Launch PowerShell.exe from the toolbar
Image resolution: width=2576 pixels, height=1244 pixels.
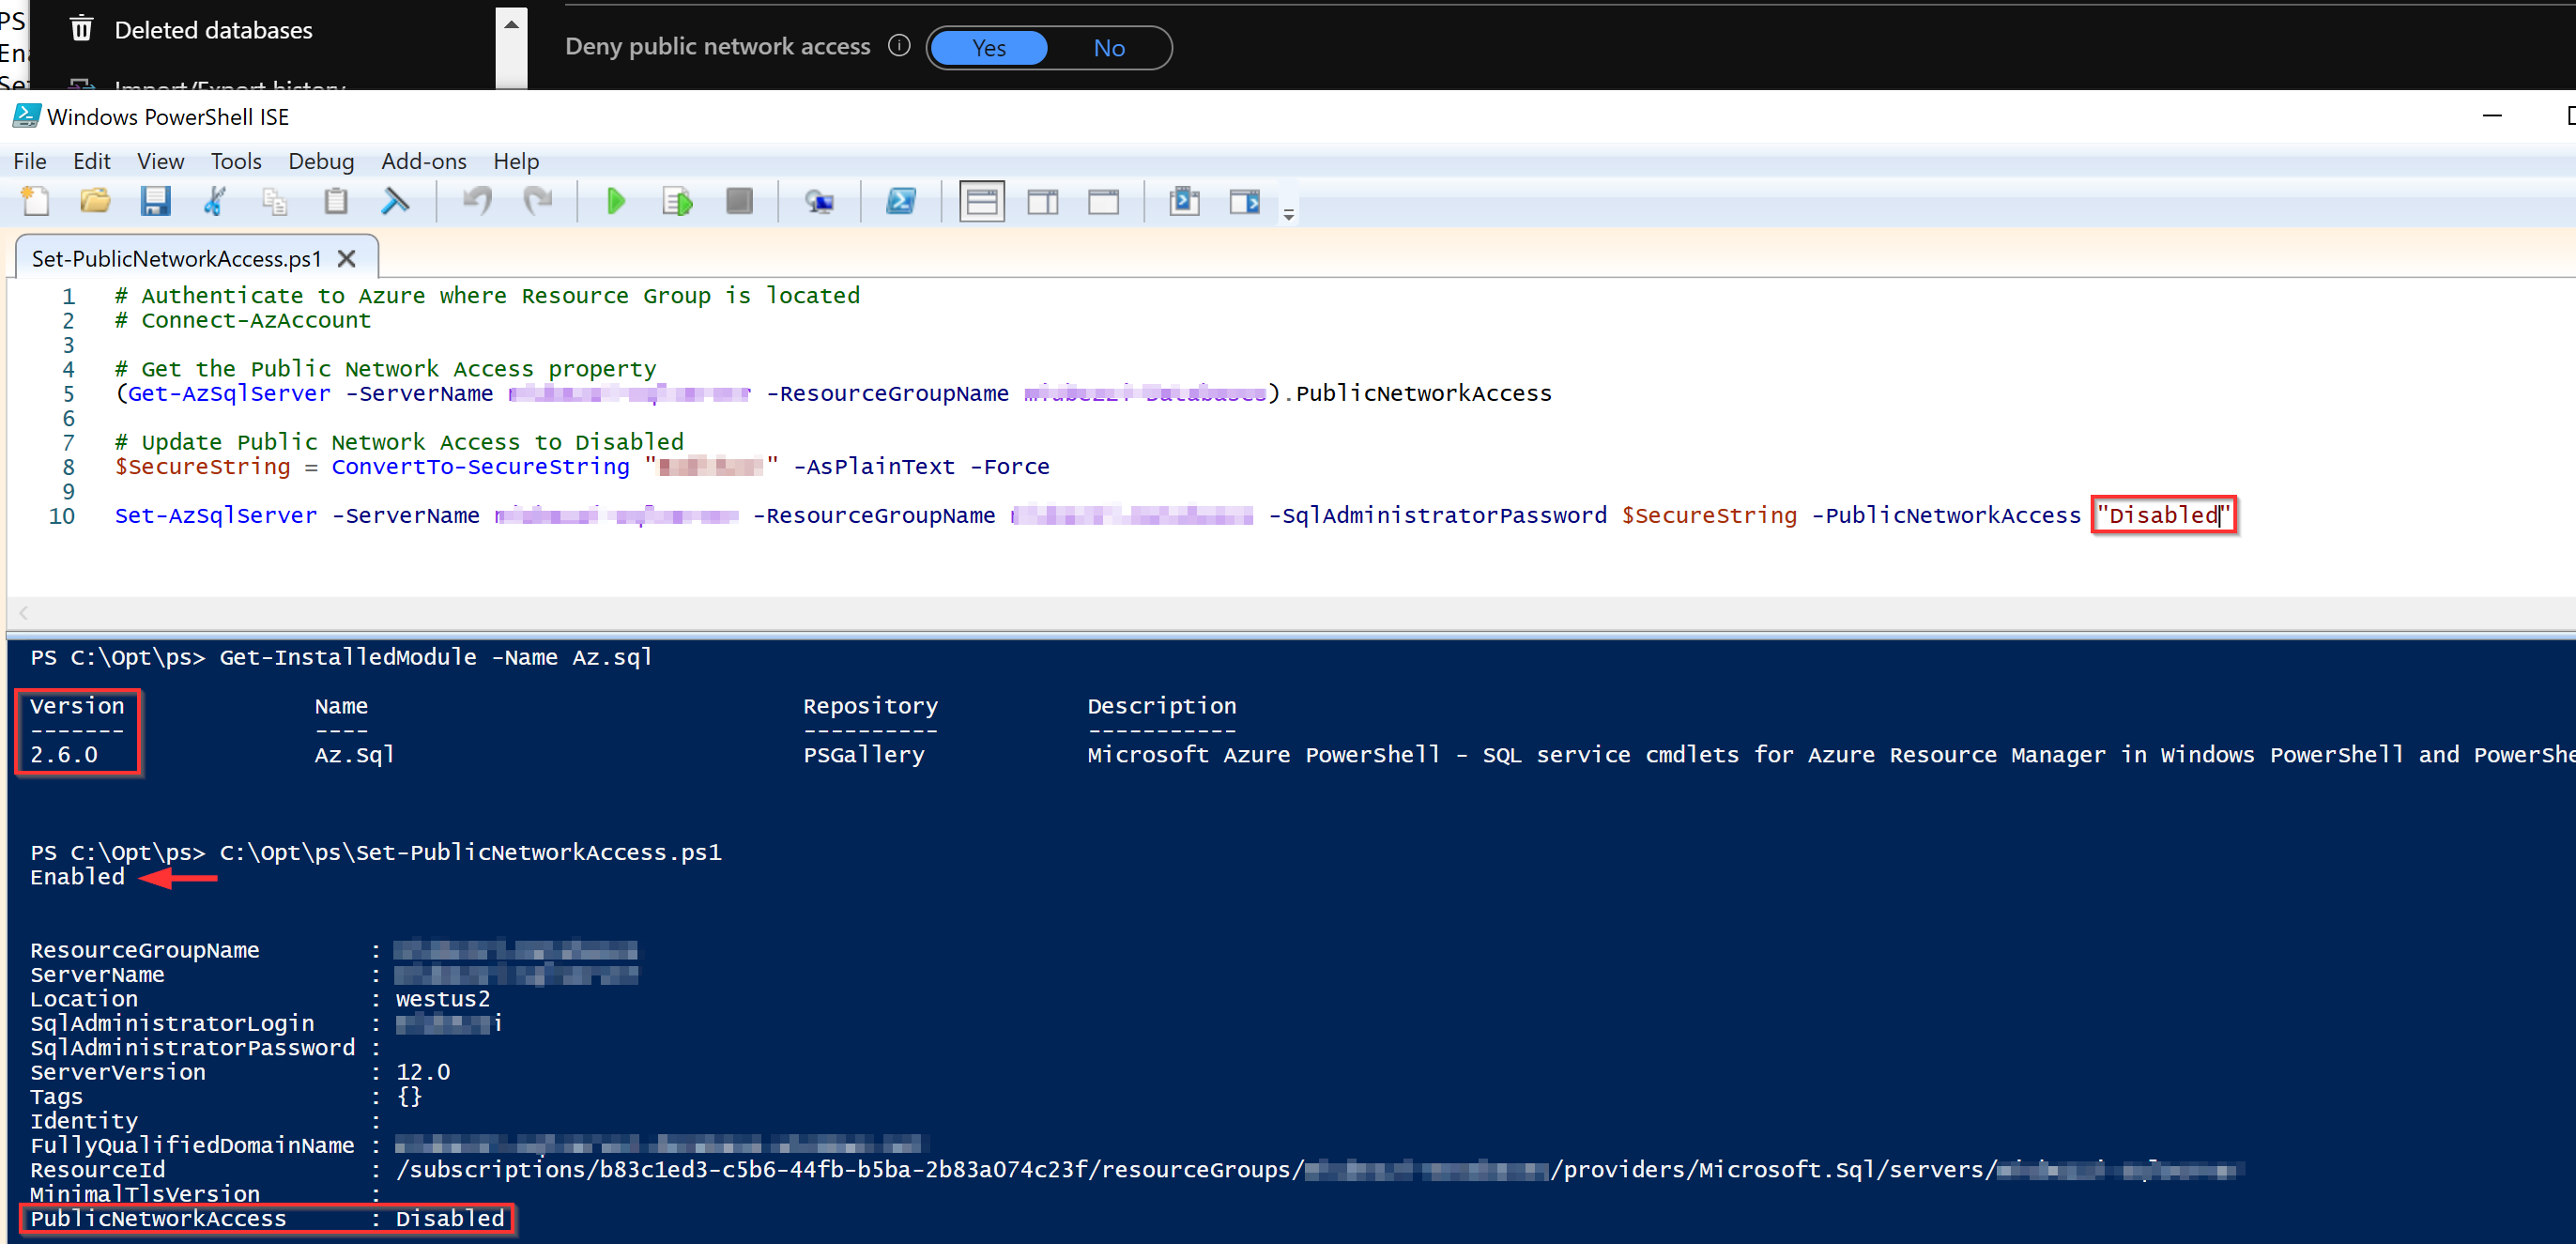[x=902, y=201]
